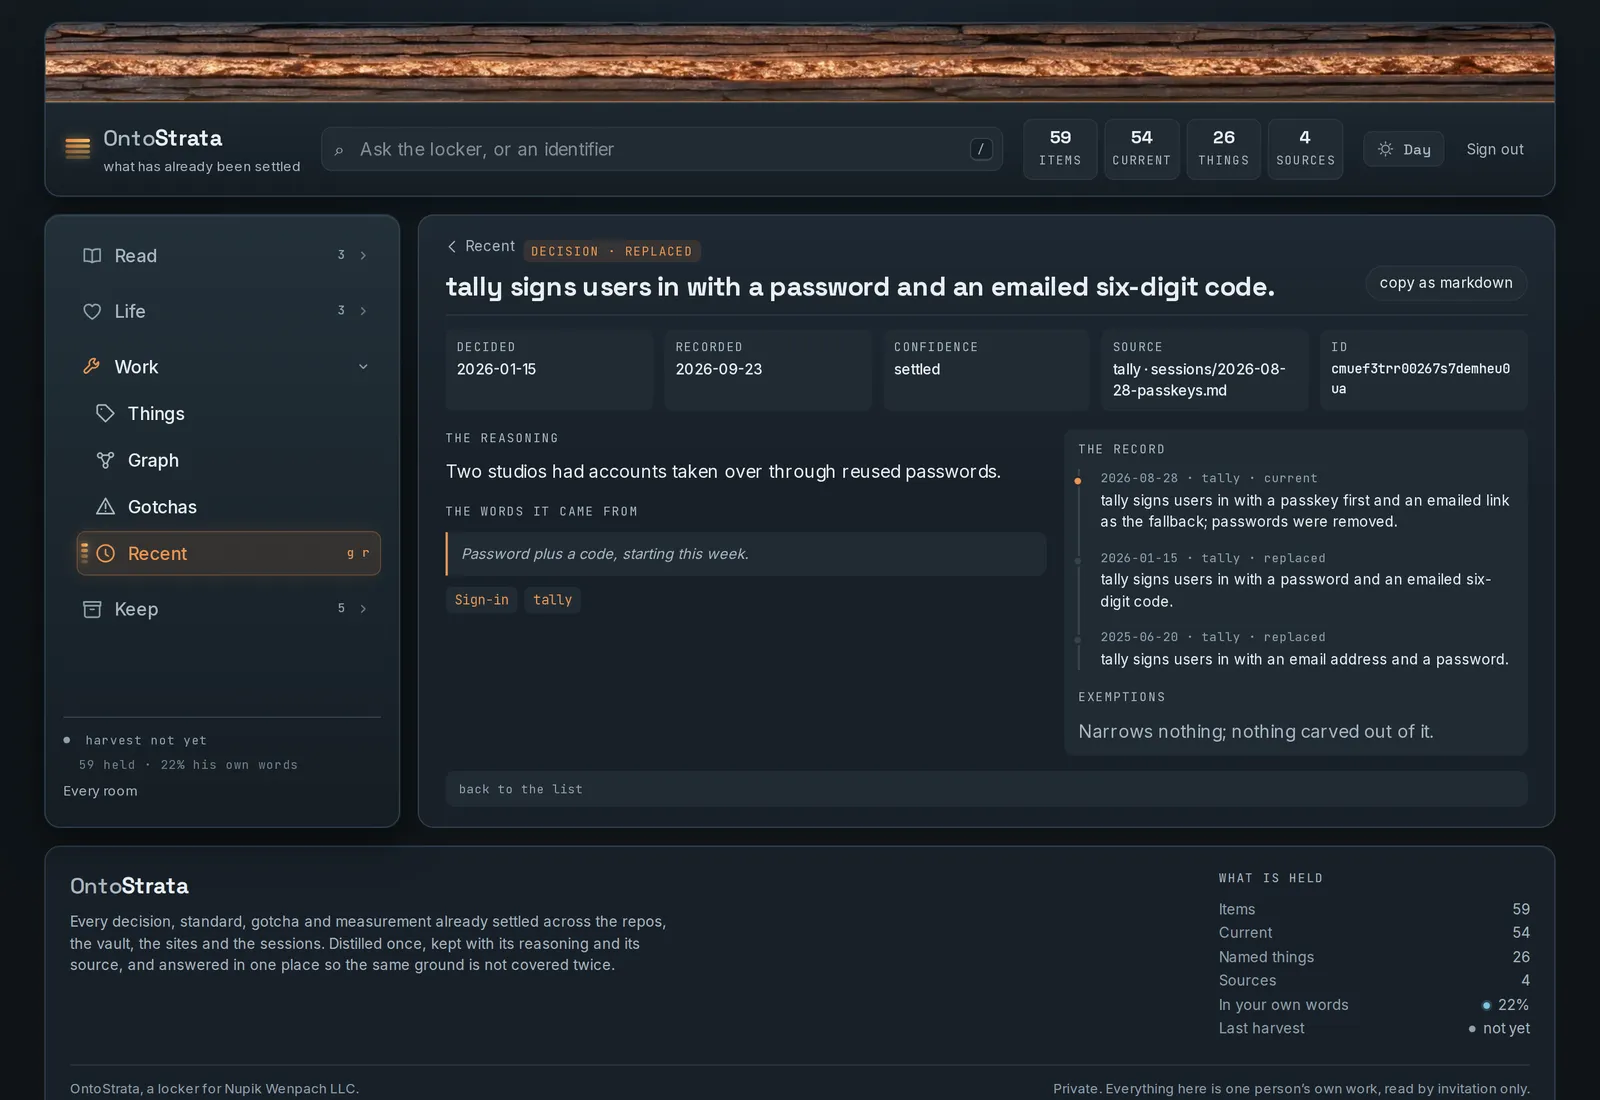
Task: Click the 59 Items counter tile
Action: [1060, 149]
